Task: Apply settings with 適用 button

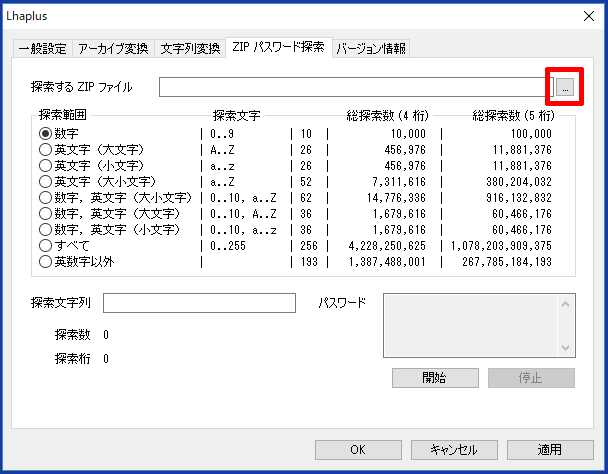Action: point(550,450)
